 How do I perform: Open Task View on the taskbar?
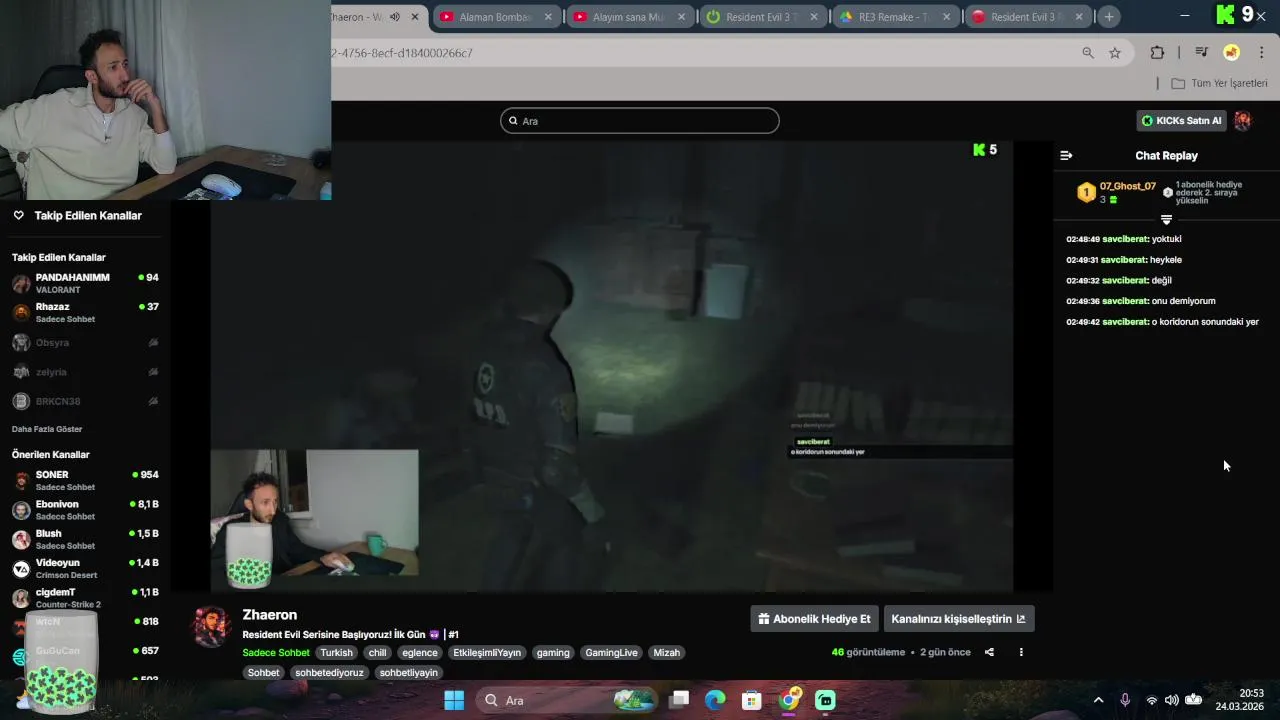pyautogui.click(x=679, y=700)
